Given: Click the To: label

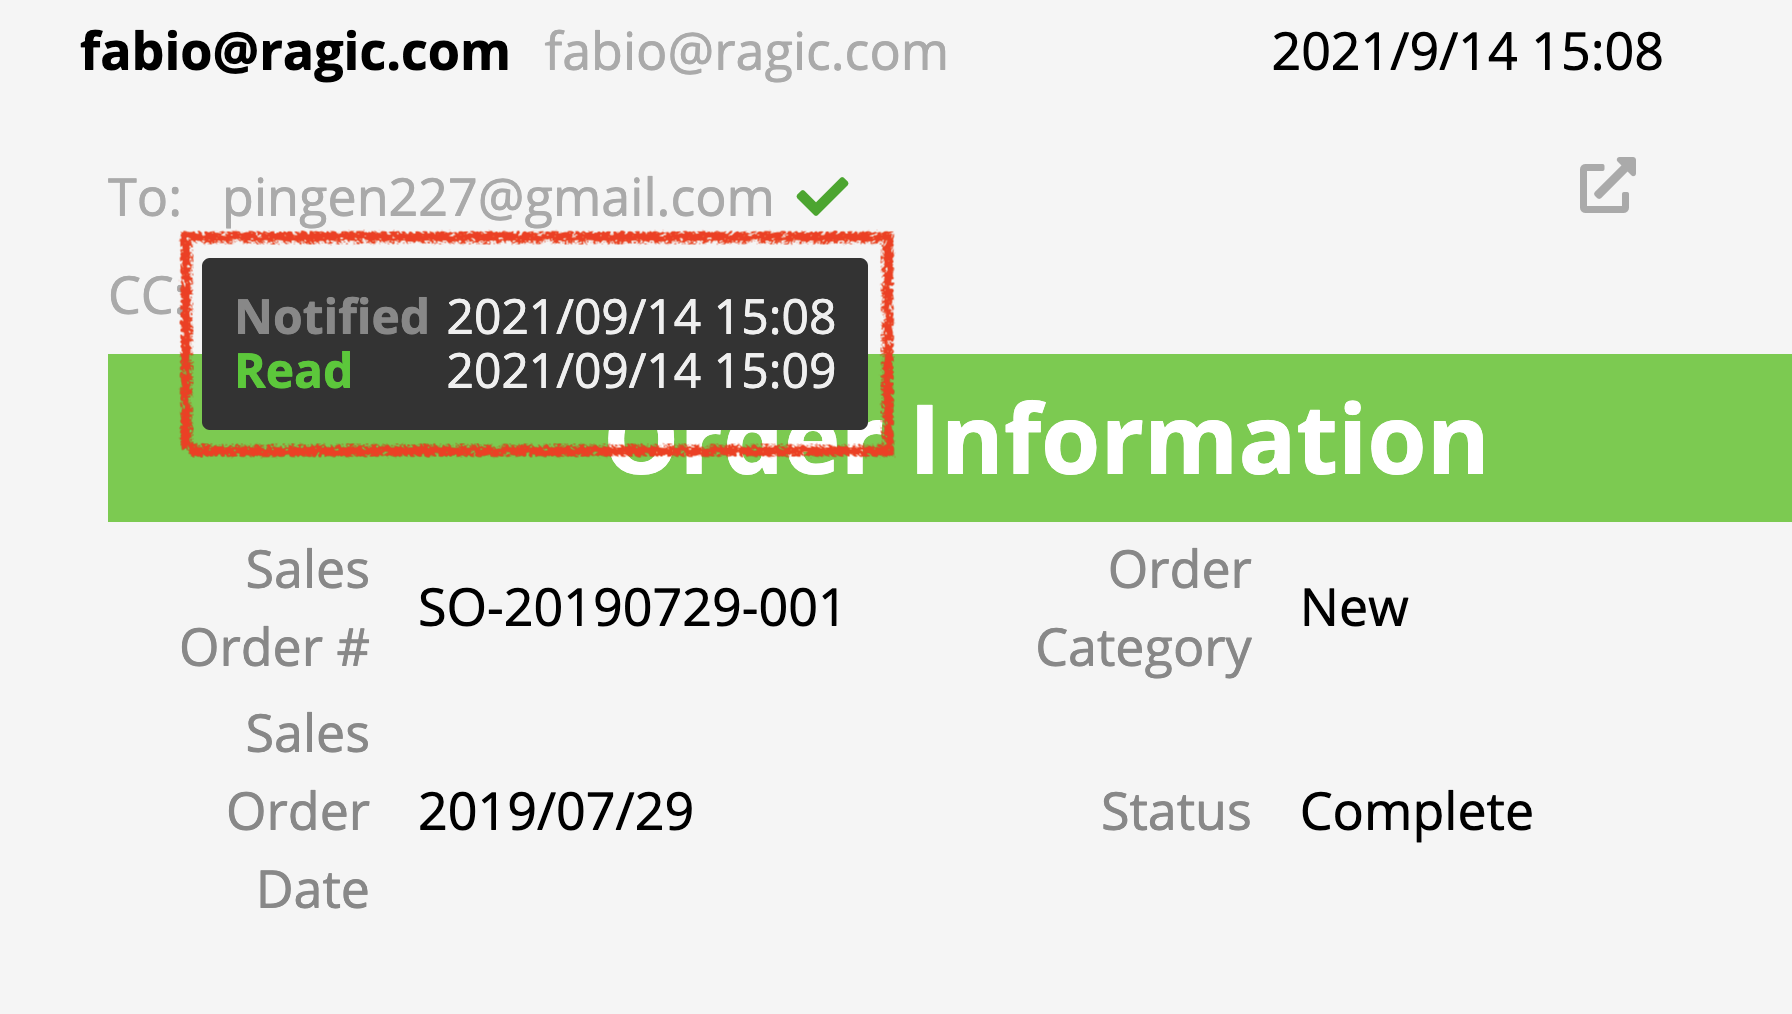Looking at the screenshot, I should [145, 197].
